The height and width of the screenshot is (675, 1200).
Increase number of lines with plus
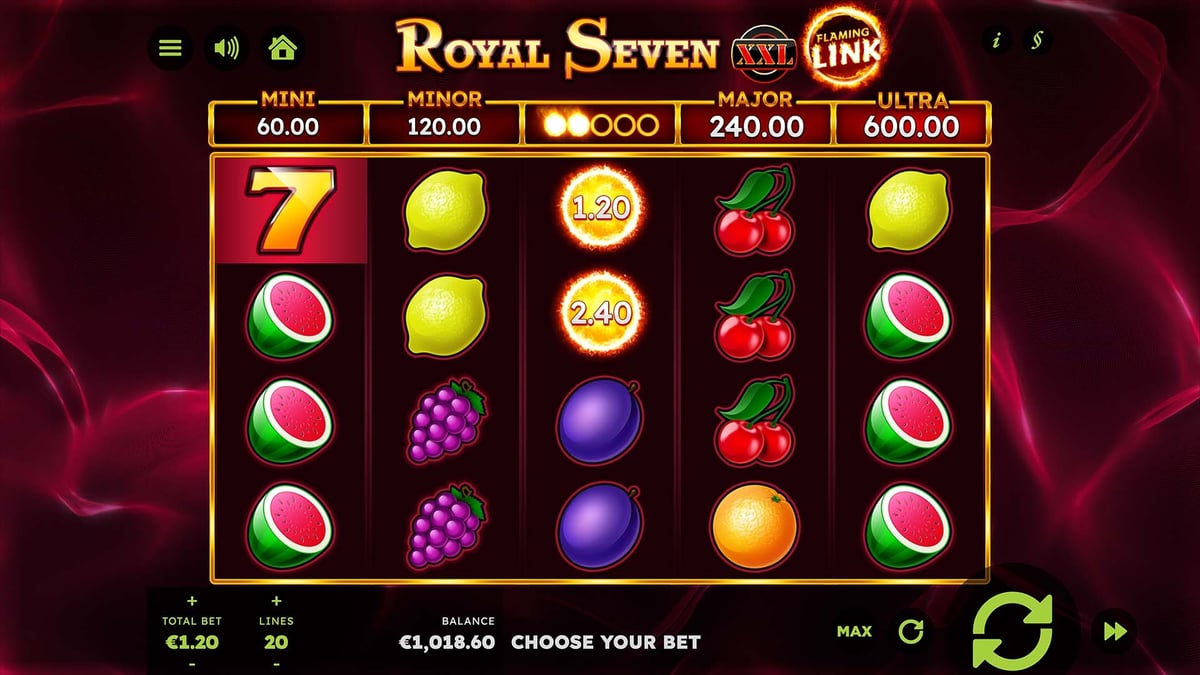click(276, 602)
